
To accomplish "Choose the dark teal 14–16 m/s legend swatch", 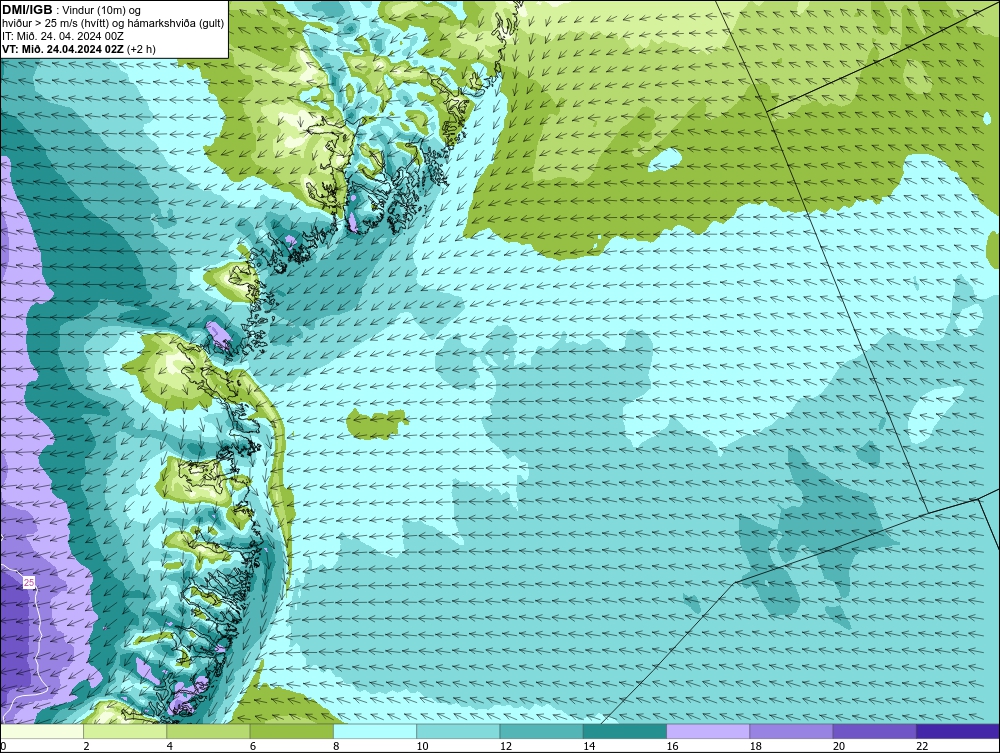I will pyautogui.click(x=624, y=731).
